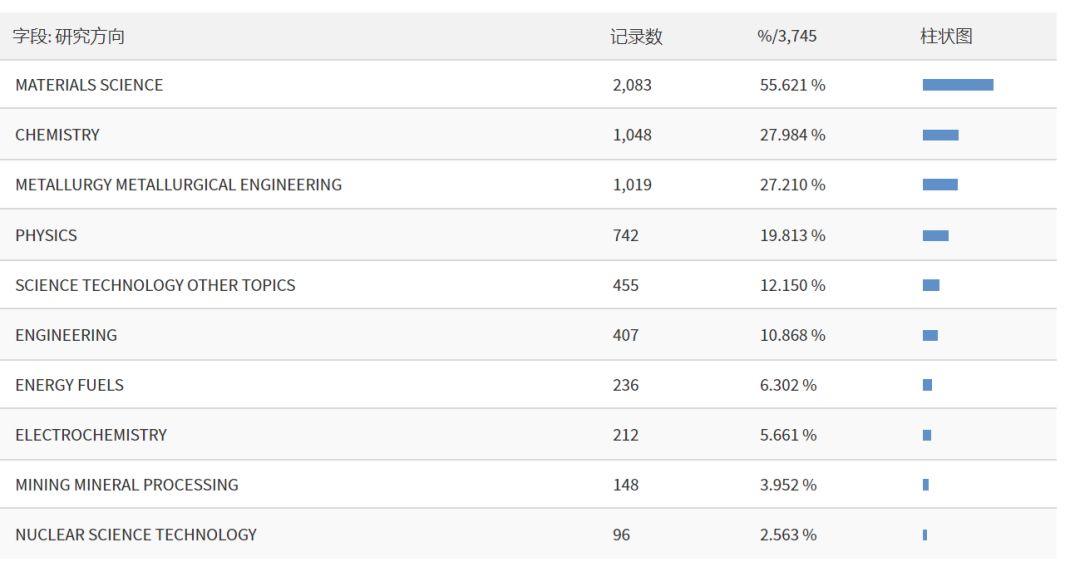This screenshot has width=1080, height=562.
Task: Click the 记录数 column header
Action: pyautogui.click(x=636, y=37)
